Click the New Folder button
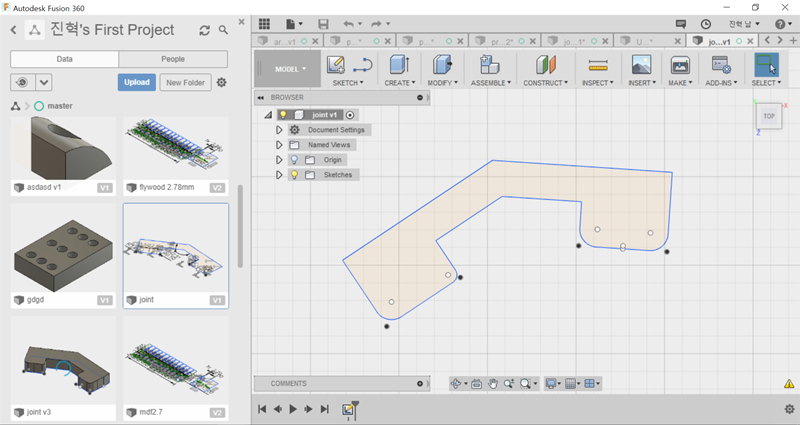This screenshot has height=425, width=800. coord(185,82)
